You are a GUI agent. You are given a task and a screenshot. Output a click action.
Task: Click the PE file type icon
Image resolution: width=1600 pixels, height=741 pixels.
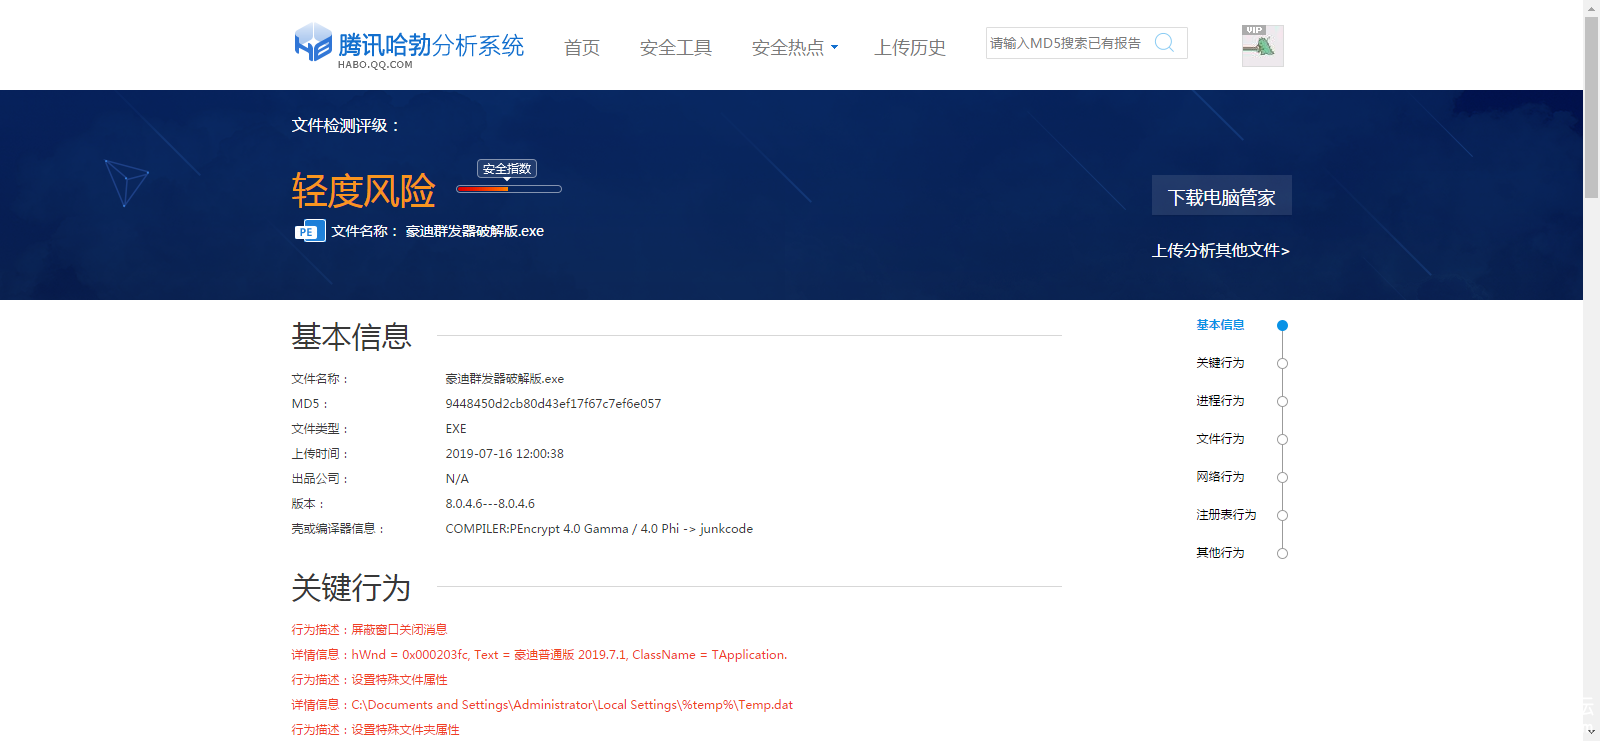click(x=309, y=231)
